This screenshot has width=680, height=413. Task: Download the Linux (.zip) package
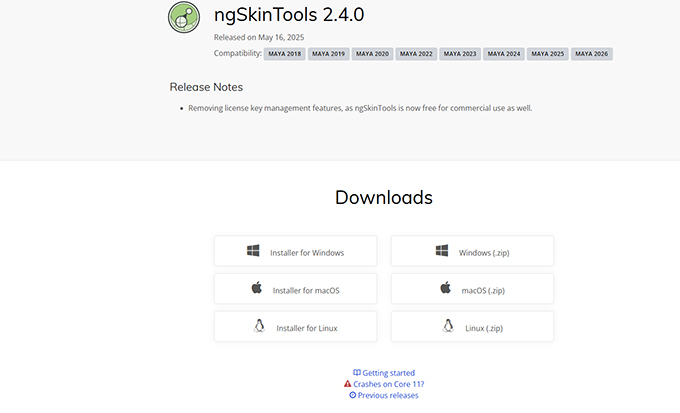coord(472,327)
